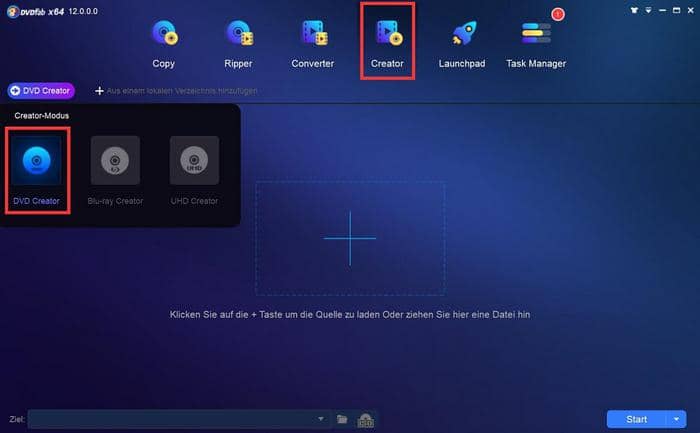Switch to the Converter module
The image size is (700, 433).
coord(312,44)
